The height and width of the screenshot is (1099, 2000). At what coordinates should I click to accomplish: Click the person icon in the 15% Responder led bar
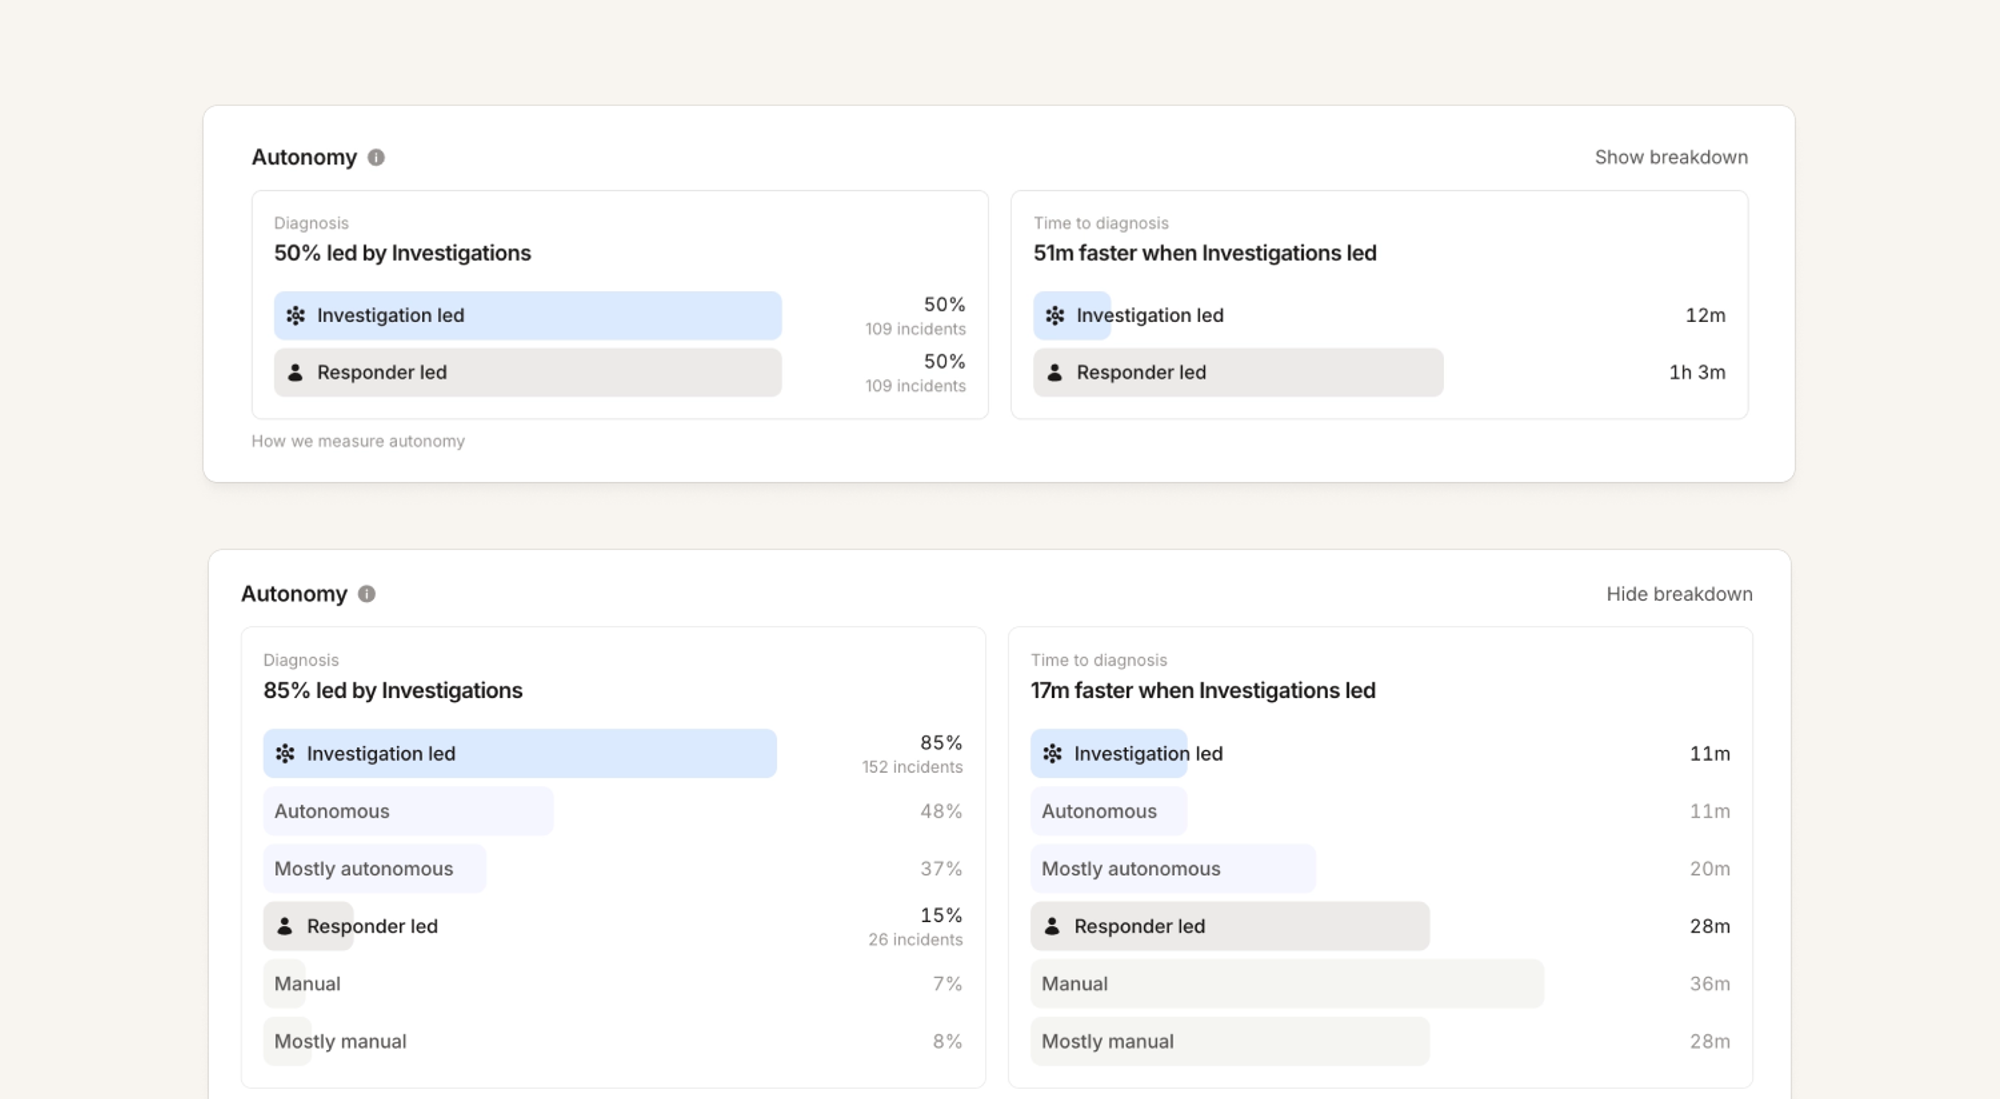(x=285, y=926)
